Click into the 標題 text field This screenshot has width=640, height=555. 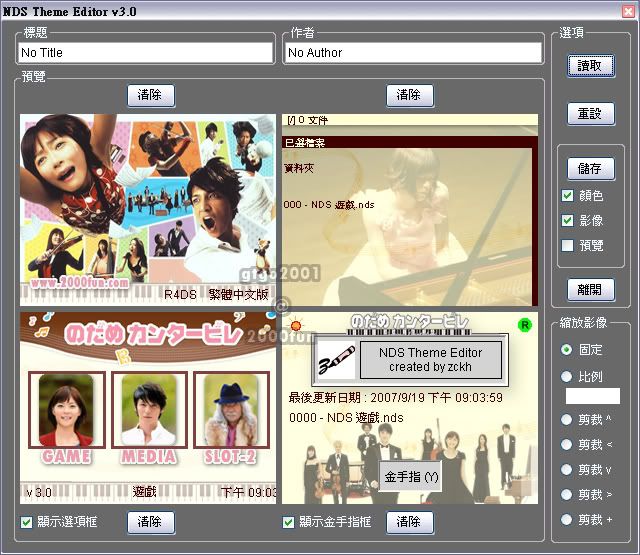145,53
